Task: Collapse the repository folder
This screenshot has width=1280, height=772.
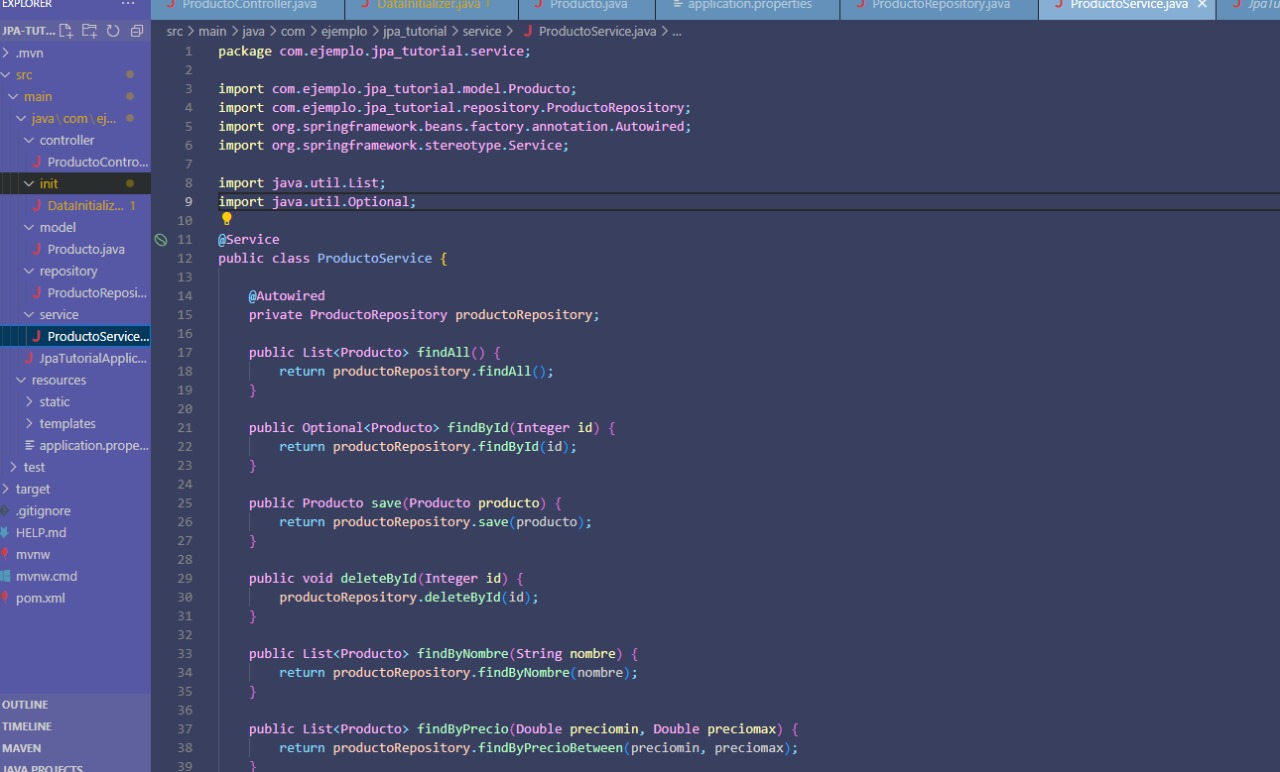Action: pyautogui.click(x=30, y=272)
